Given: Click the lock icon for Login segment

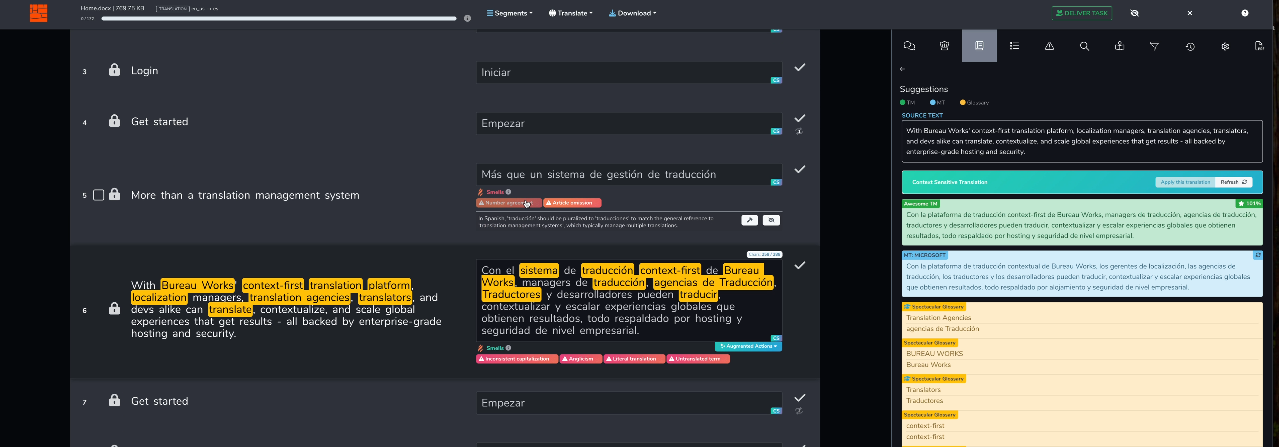Looking at the screenshot, I should coord(114,70).
